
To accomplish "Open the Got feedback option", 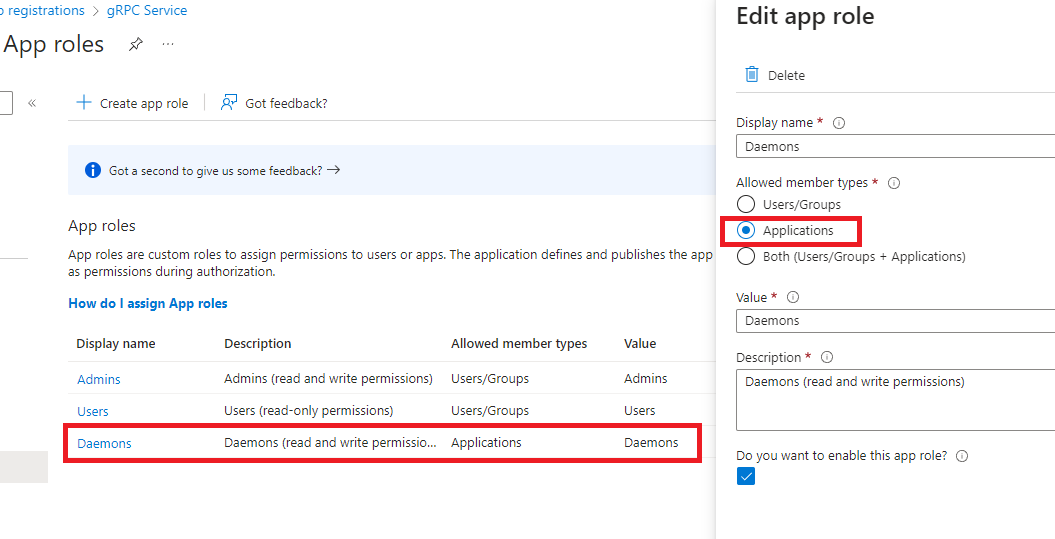I will point(274,103).
